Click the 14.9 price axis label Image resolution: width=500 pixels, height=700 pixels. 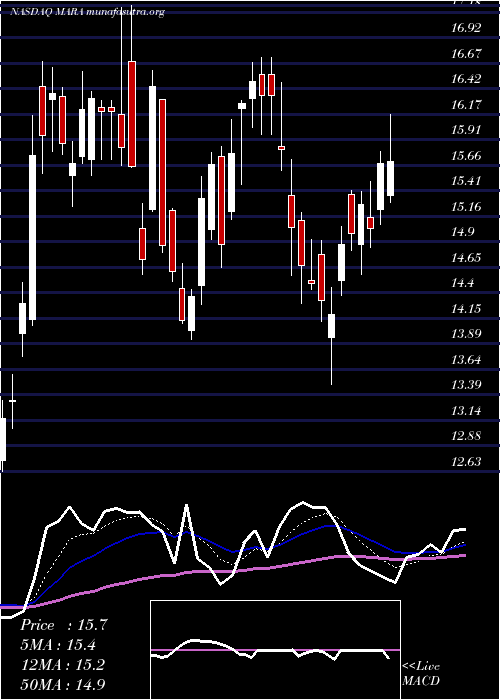[x=462, y=232]
